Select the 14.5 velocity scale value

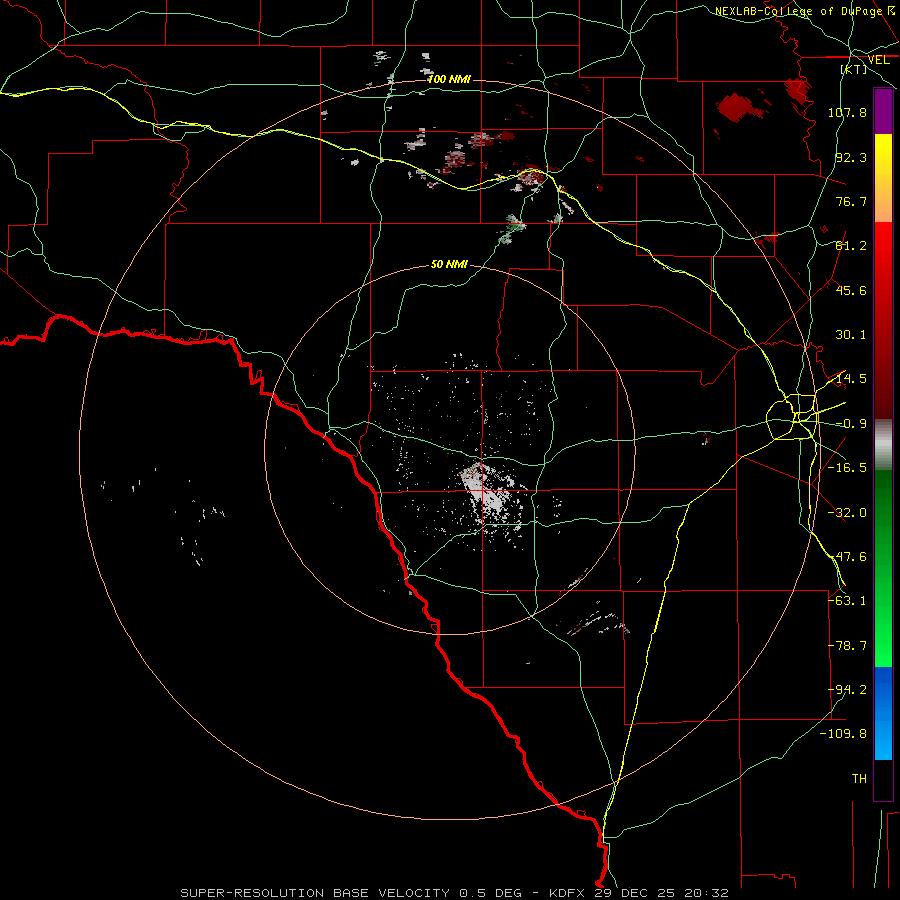tap(851, 379)
